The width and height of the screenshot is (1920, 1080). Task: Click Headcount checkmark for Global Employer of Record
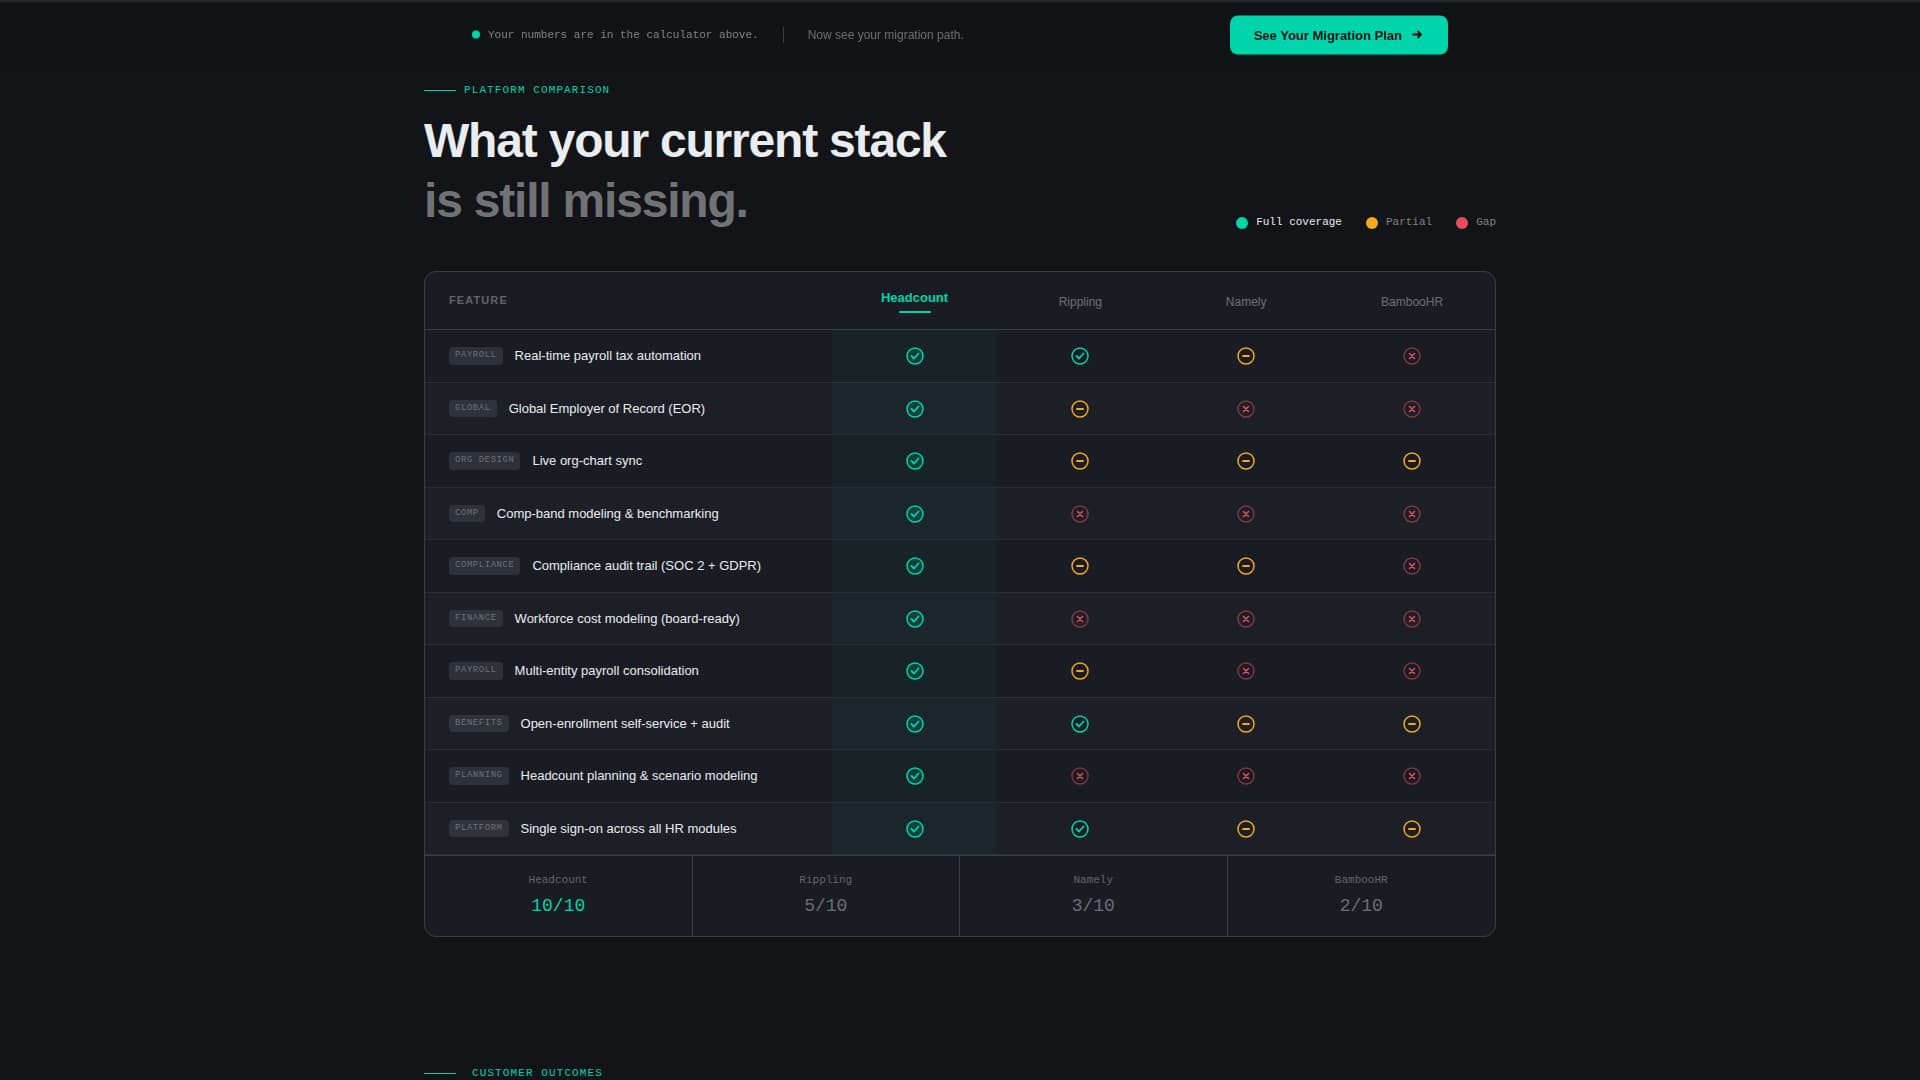(x=914, y=409)
